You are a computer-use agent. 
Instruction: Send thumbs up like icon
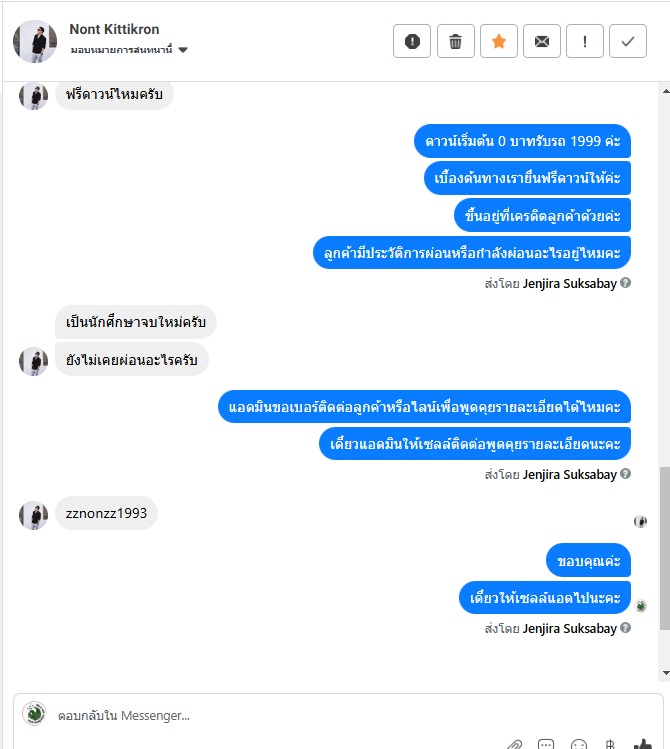tap(643, 745)
